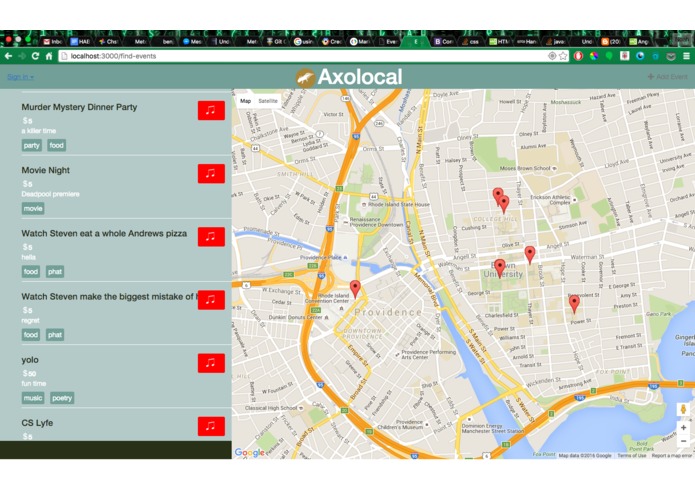Click the Deadpool premiere description text
Screen dimensions: 695x494
[51, 194]
